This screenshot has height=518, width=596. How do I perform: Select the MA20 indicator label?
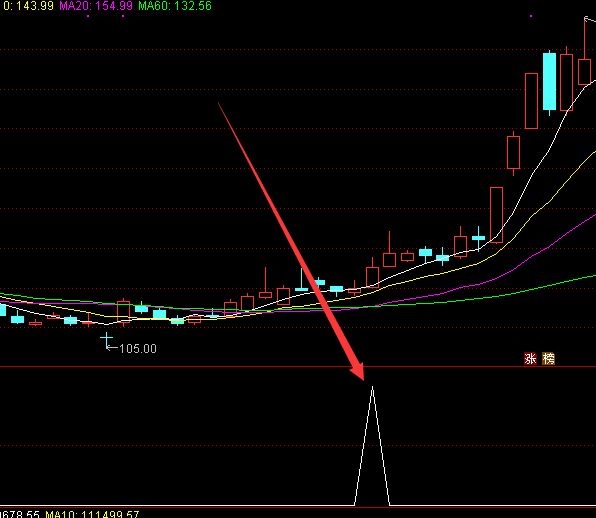click(96, 6)
